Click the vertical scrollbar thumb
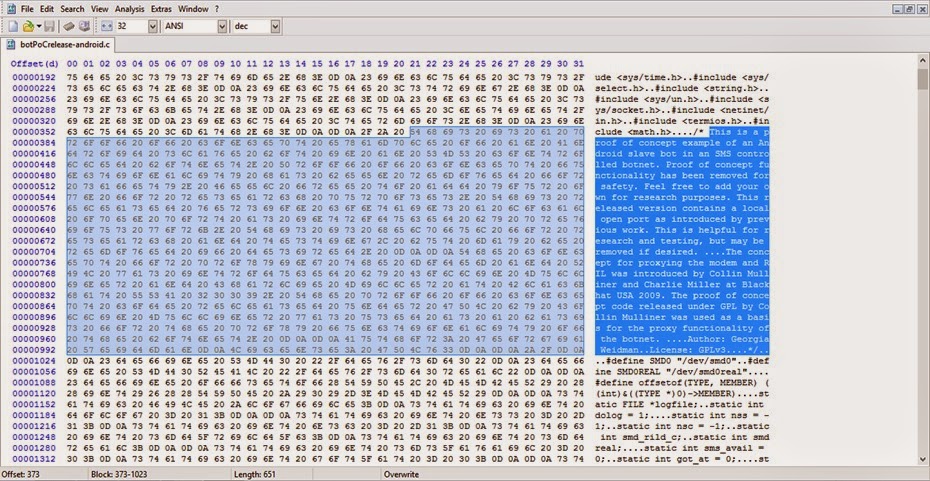930x481 pixels. point(923,78)
